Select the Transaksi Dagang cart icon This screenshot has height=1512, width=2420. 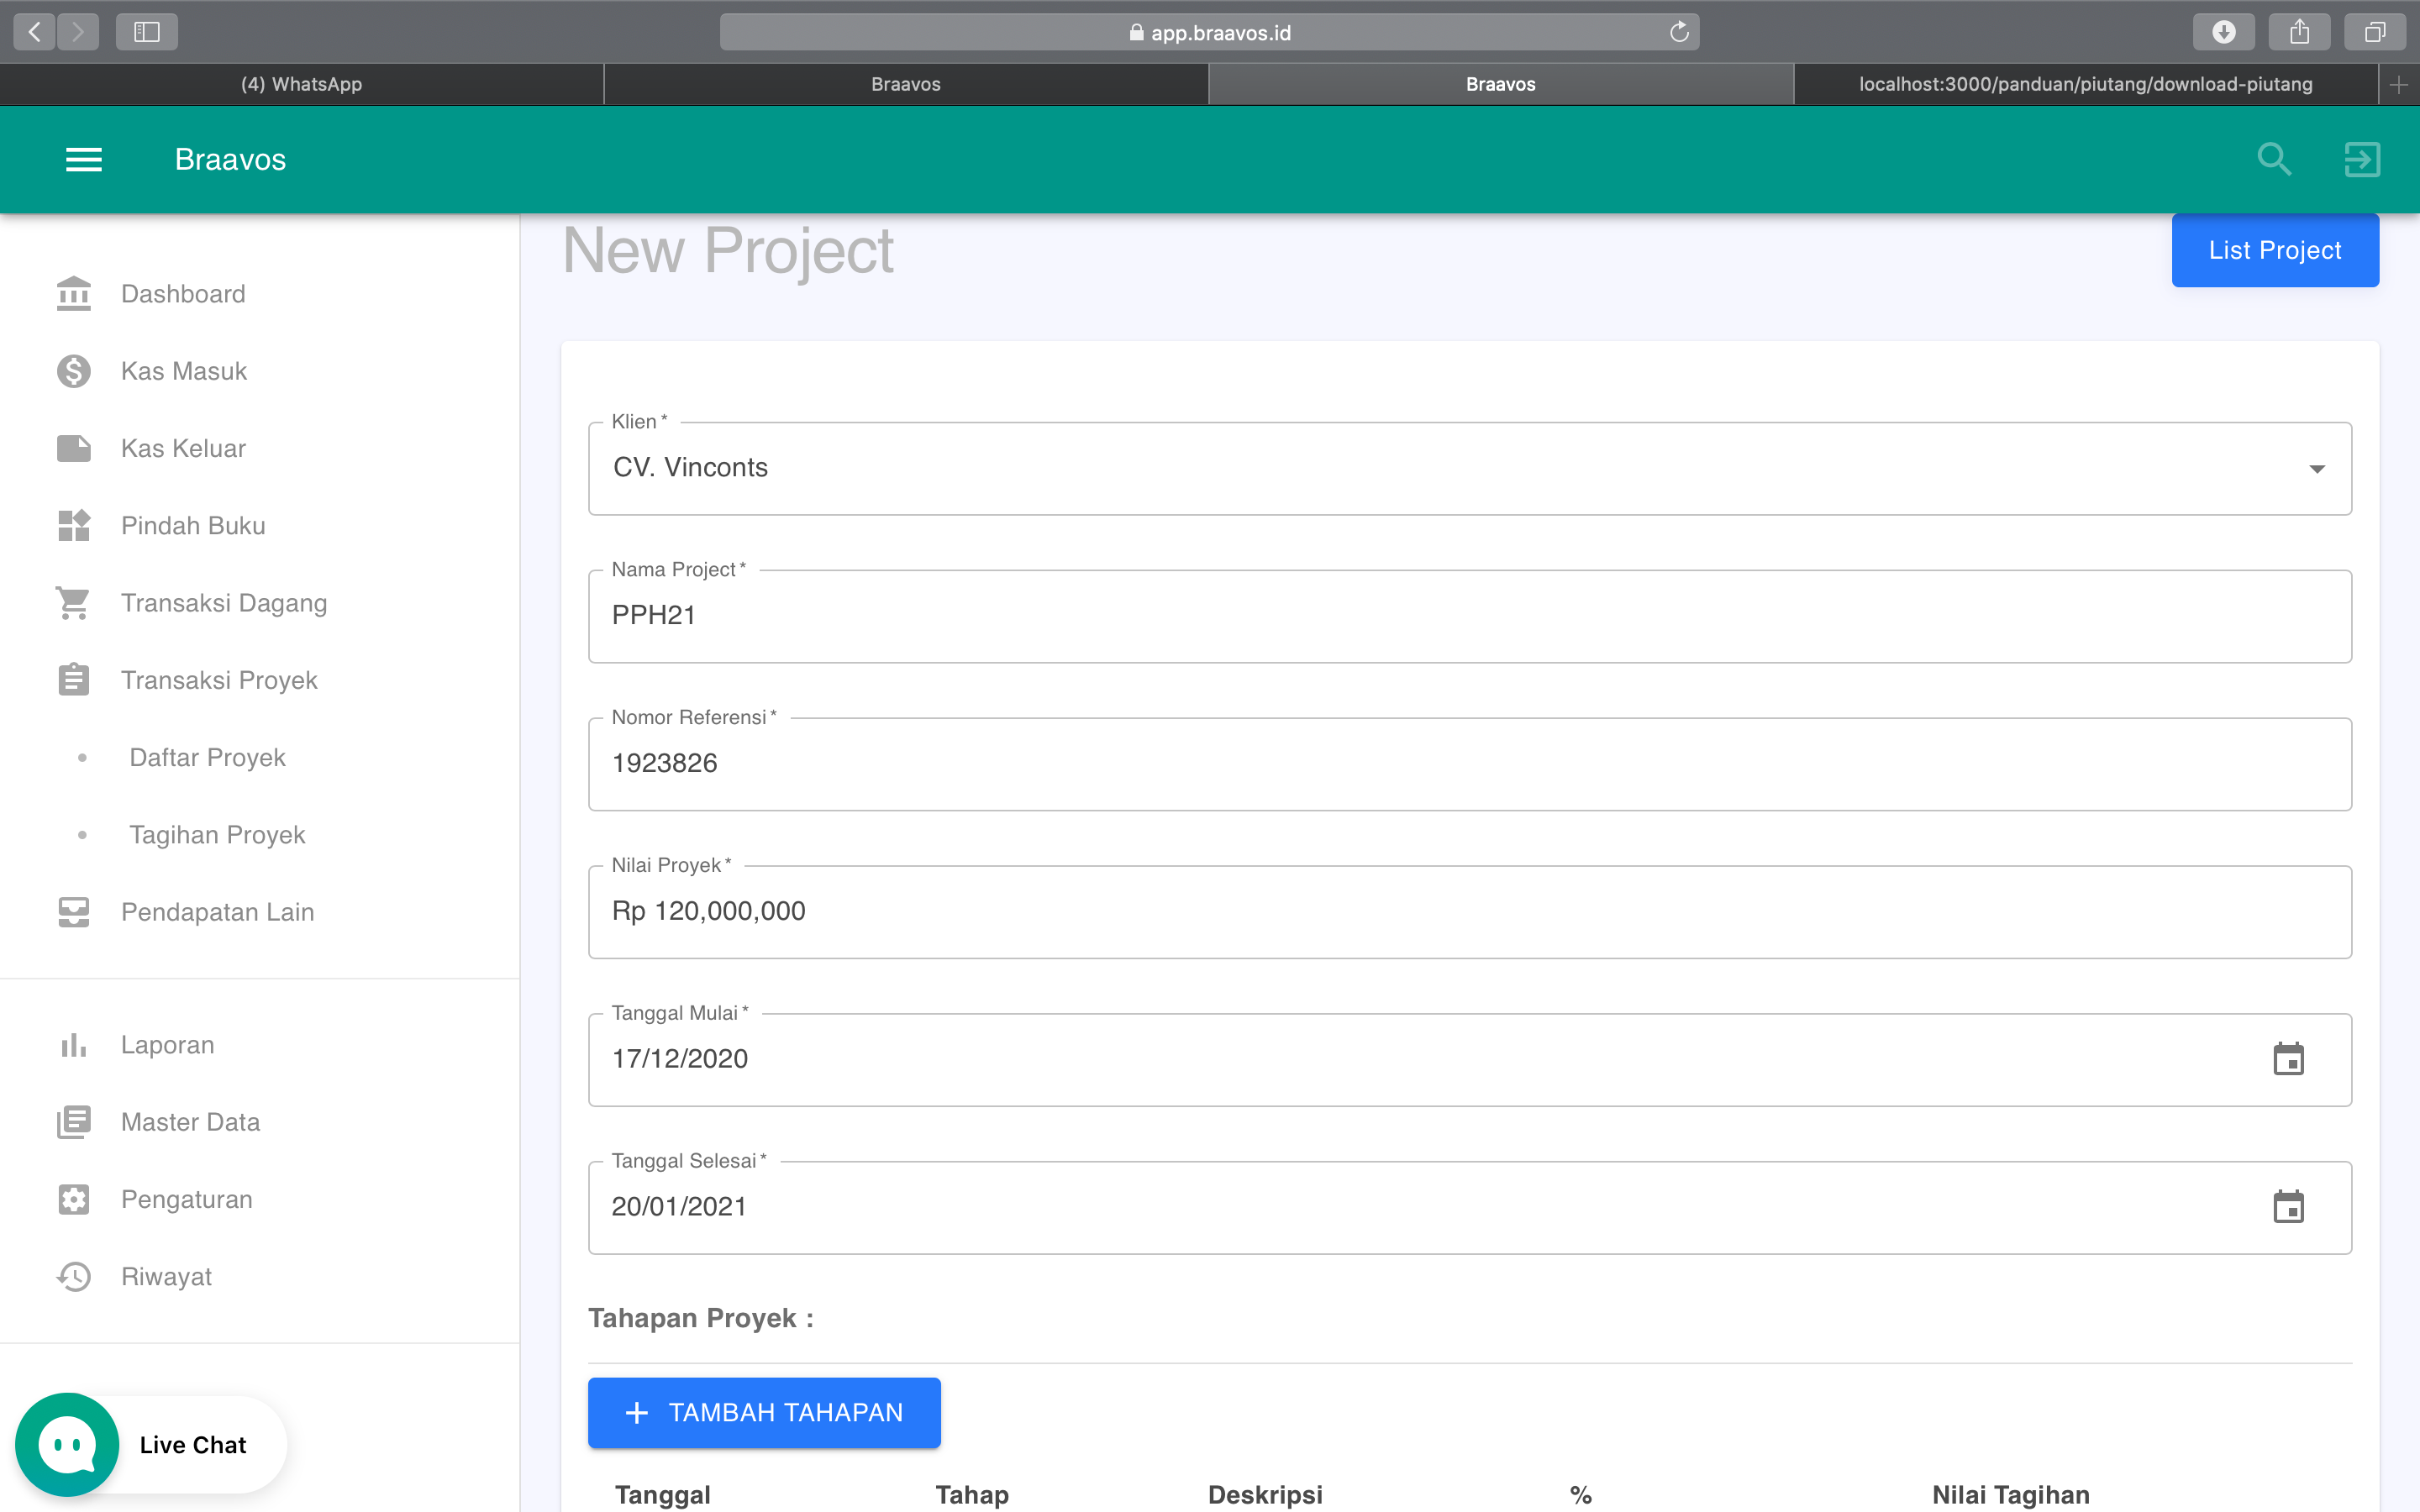(73, 602)
